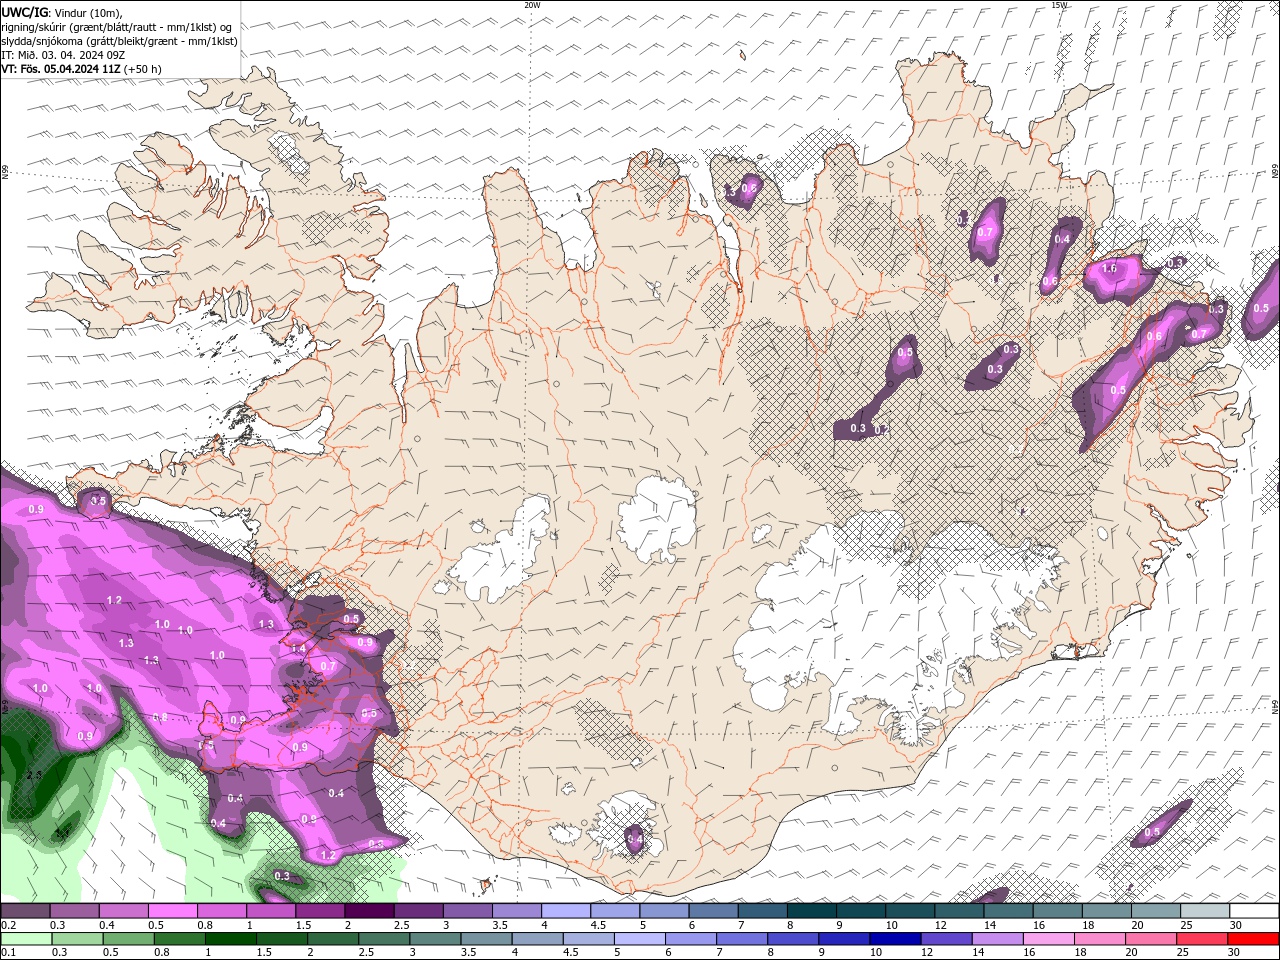1280x960 pixels.
Task: Select the upper legend swatch starting at 4
Action: 565,911
